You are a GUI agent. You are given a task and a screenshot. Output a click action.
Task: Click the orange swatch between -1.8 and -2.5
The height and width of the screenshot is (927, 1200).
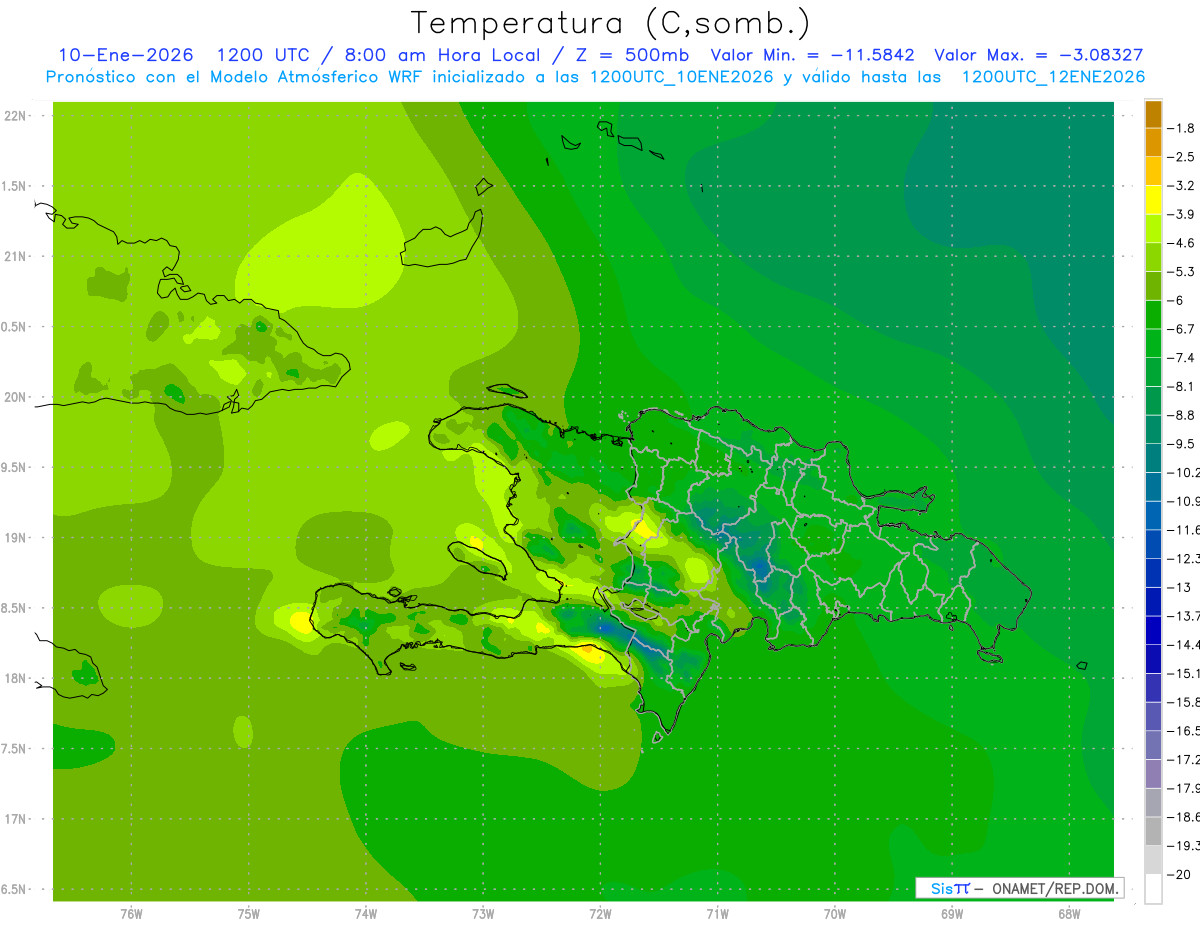pos(1153,142)
